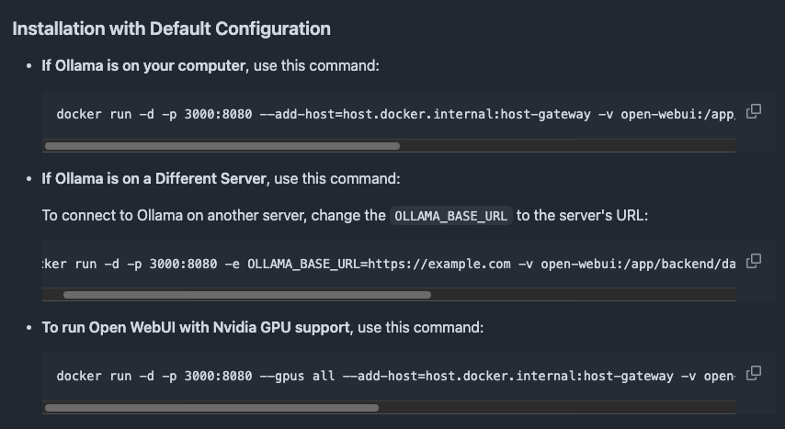Copy the Nvidia GPU support docker command
This screenshot has height=429, width=785.
point(753,373)
